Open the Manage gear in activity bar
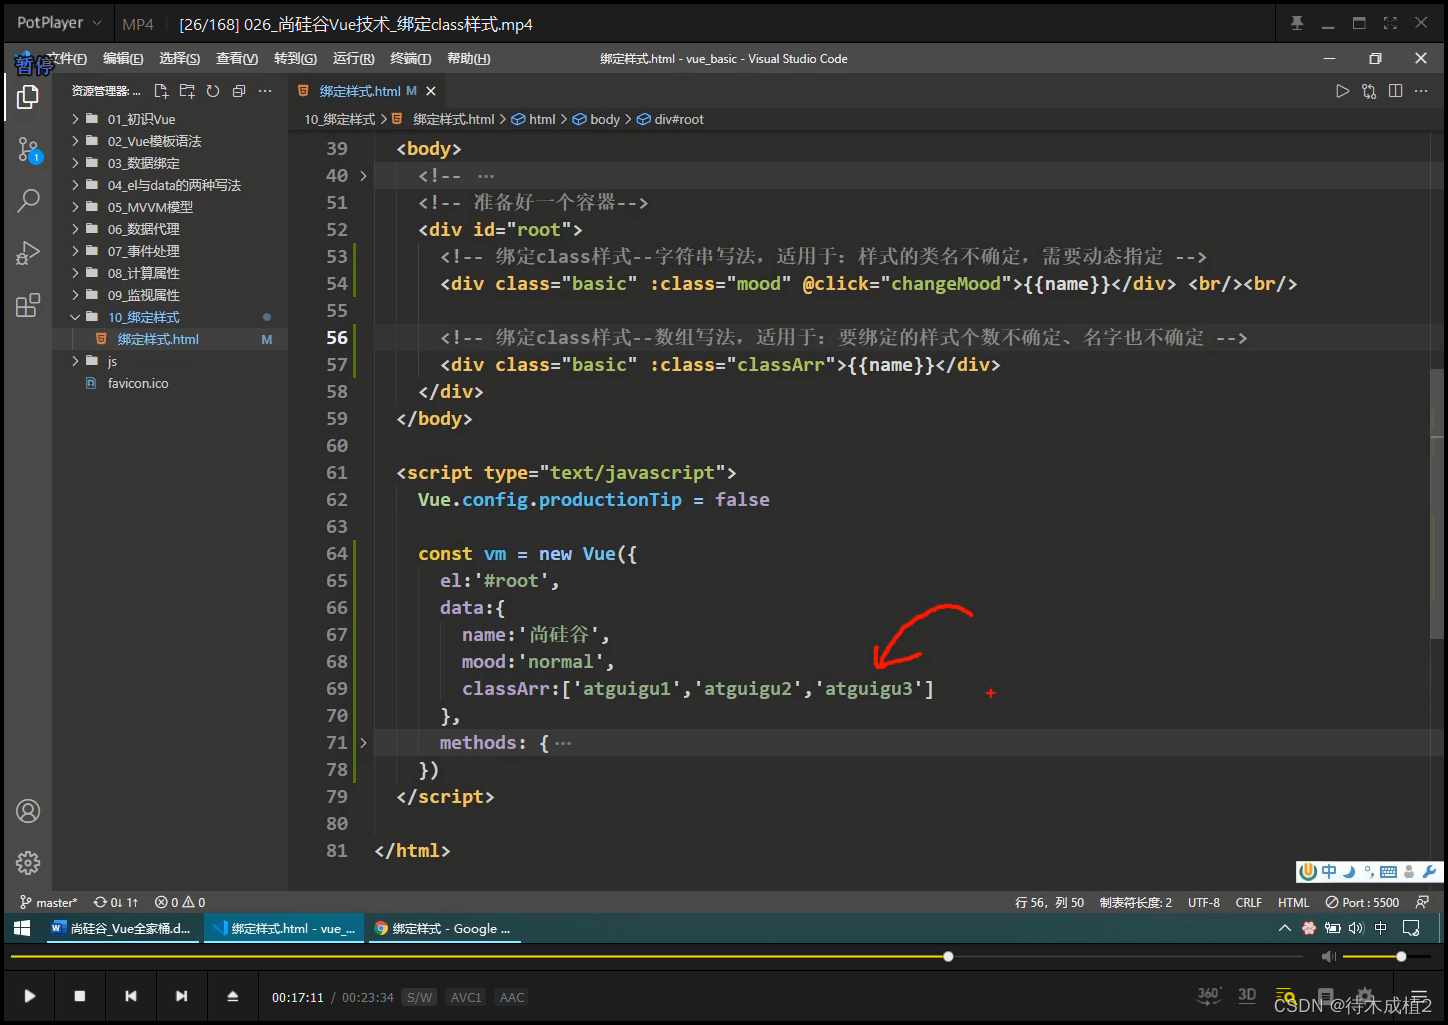Screen dimensions: 1448x1025 28,862
